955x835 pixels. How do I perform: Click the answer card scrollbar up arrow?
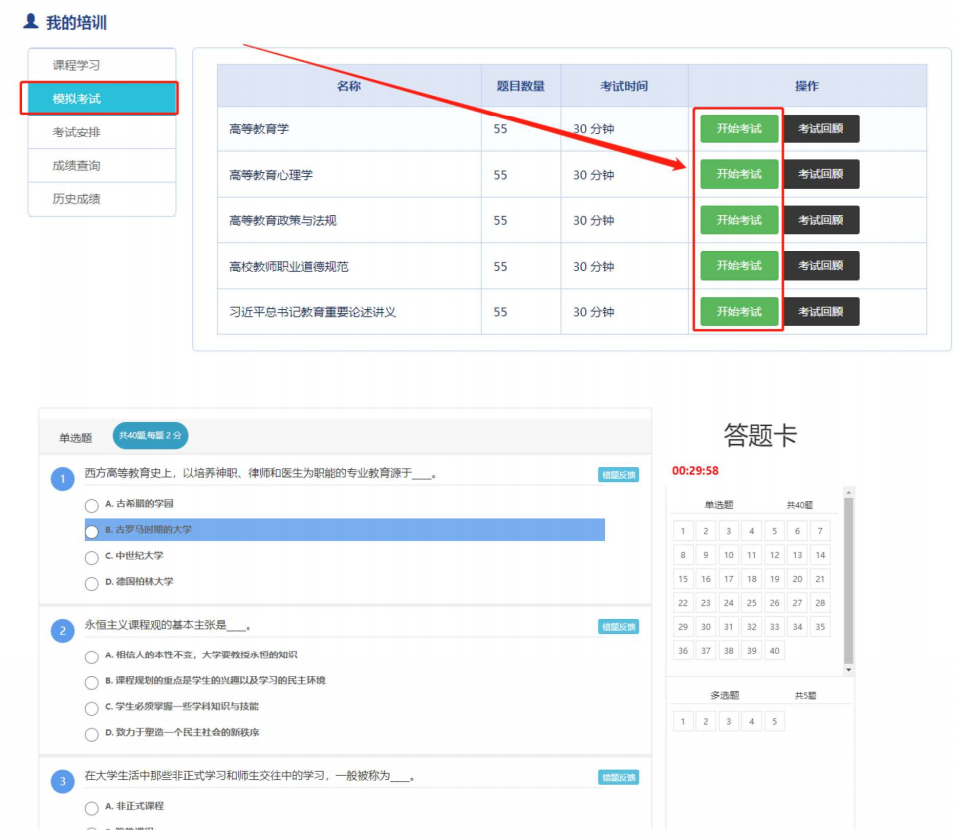(849, 492)
